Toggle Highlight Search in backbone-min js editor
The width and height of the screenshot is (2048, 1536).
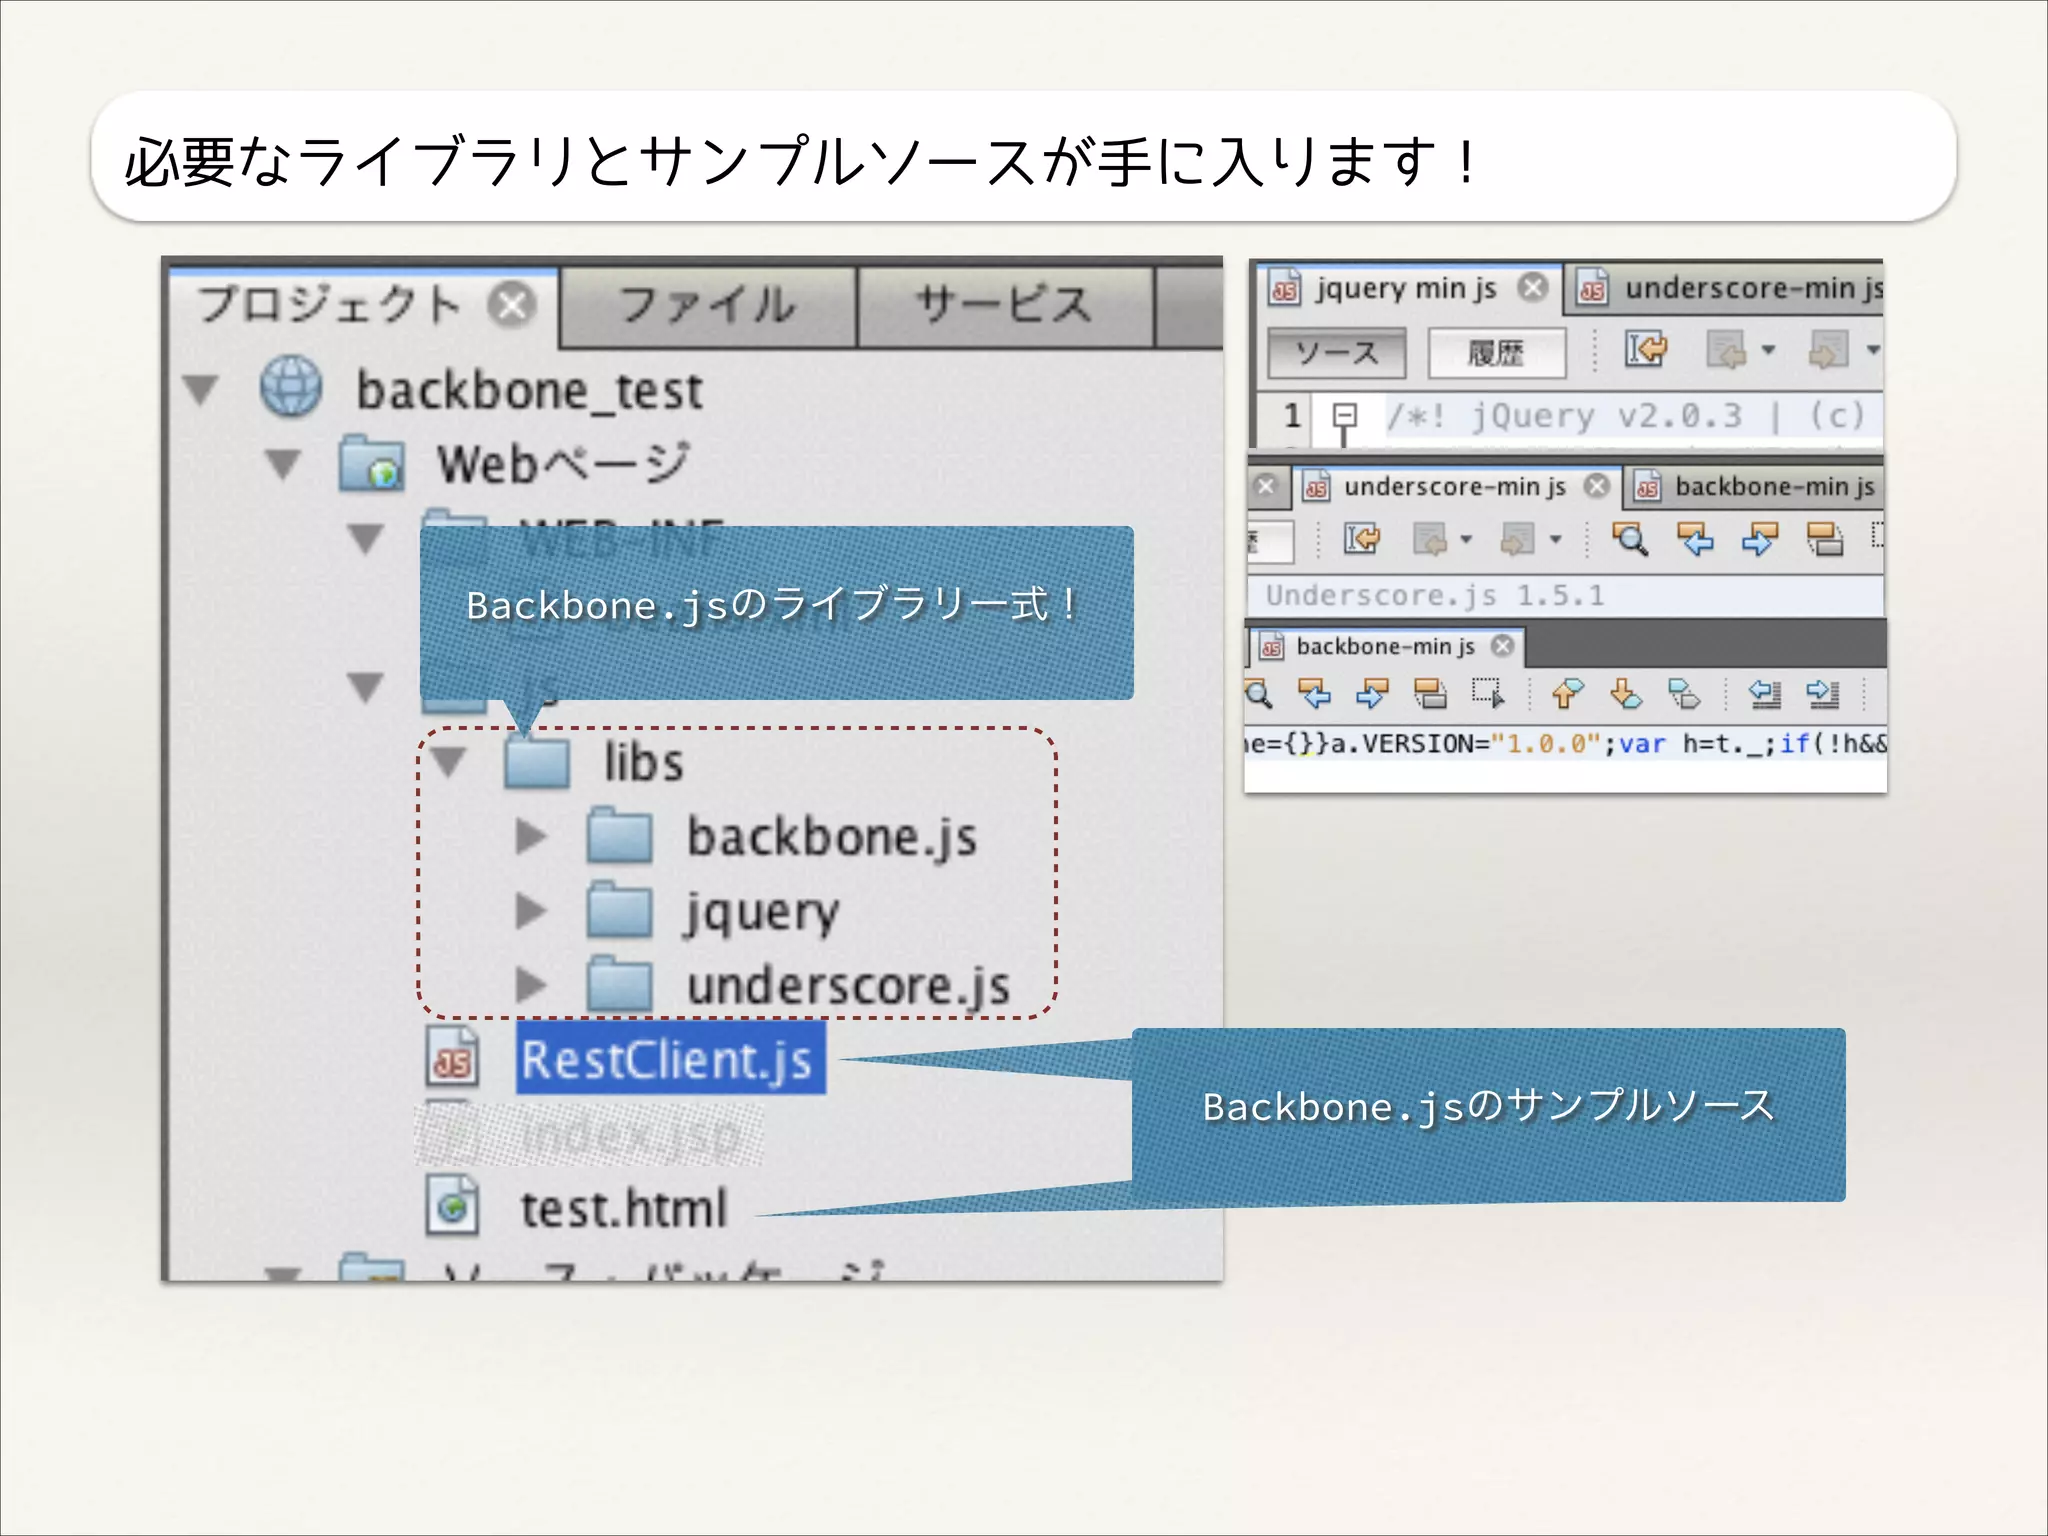coord(1430,693)
